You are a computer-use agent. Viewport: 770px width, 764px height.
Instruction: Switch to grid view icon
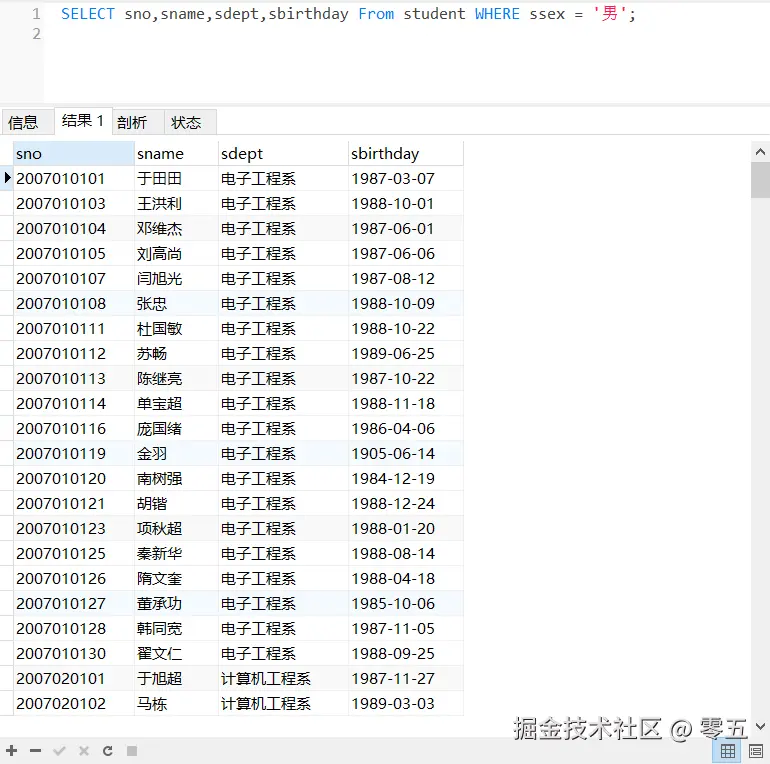(728, 751)
